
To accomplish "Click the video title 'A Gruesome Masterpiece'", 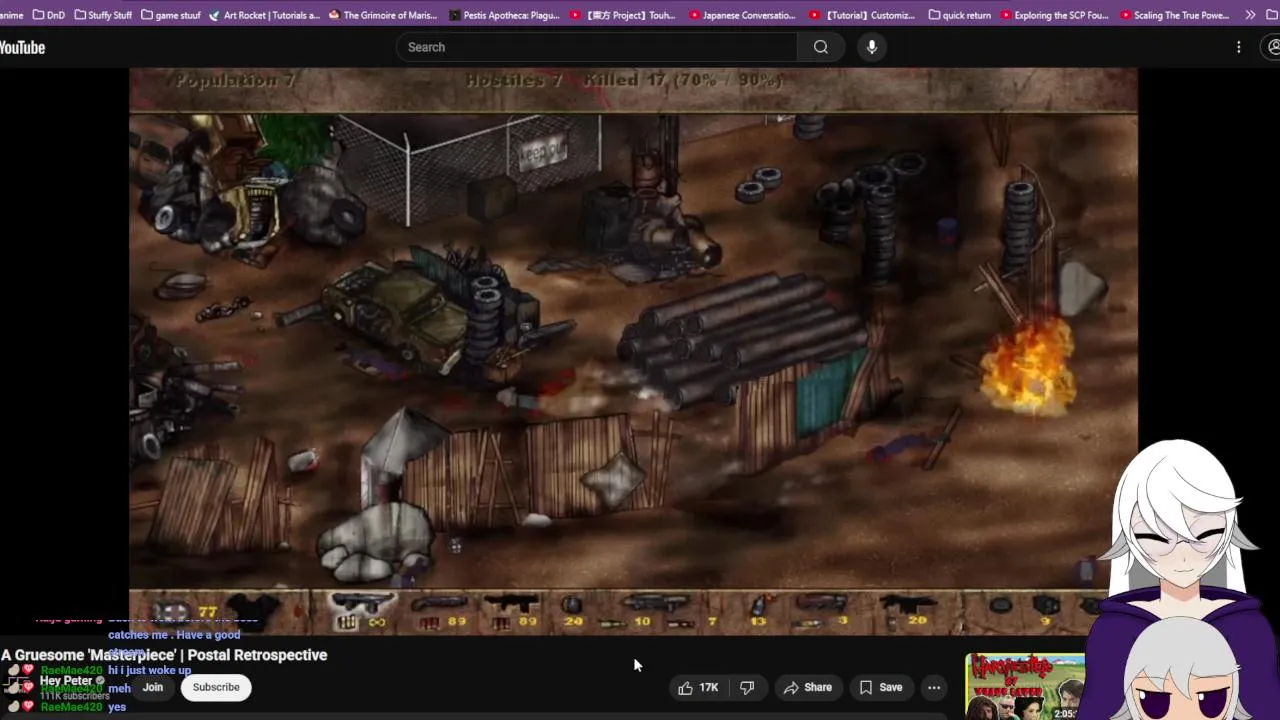I will click(x=164, y=655).
